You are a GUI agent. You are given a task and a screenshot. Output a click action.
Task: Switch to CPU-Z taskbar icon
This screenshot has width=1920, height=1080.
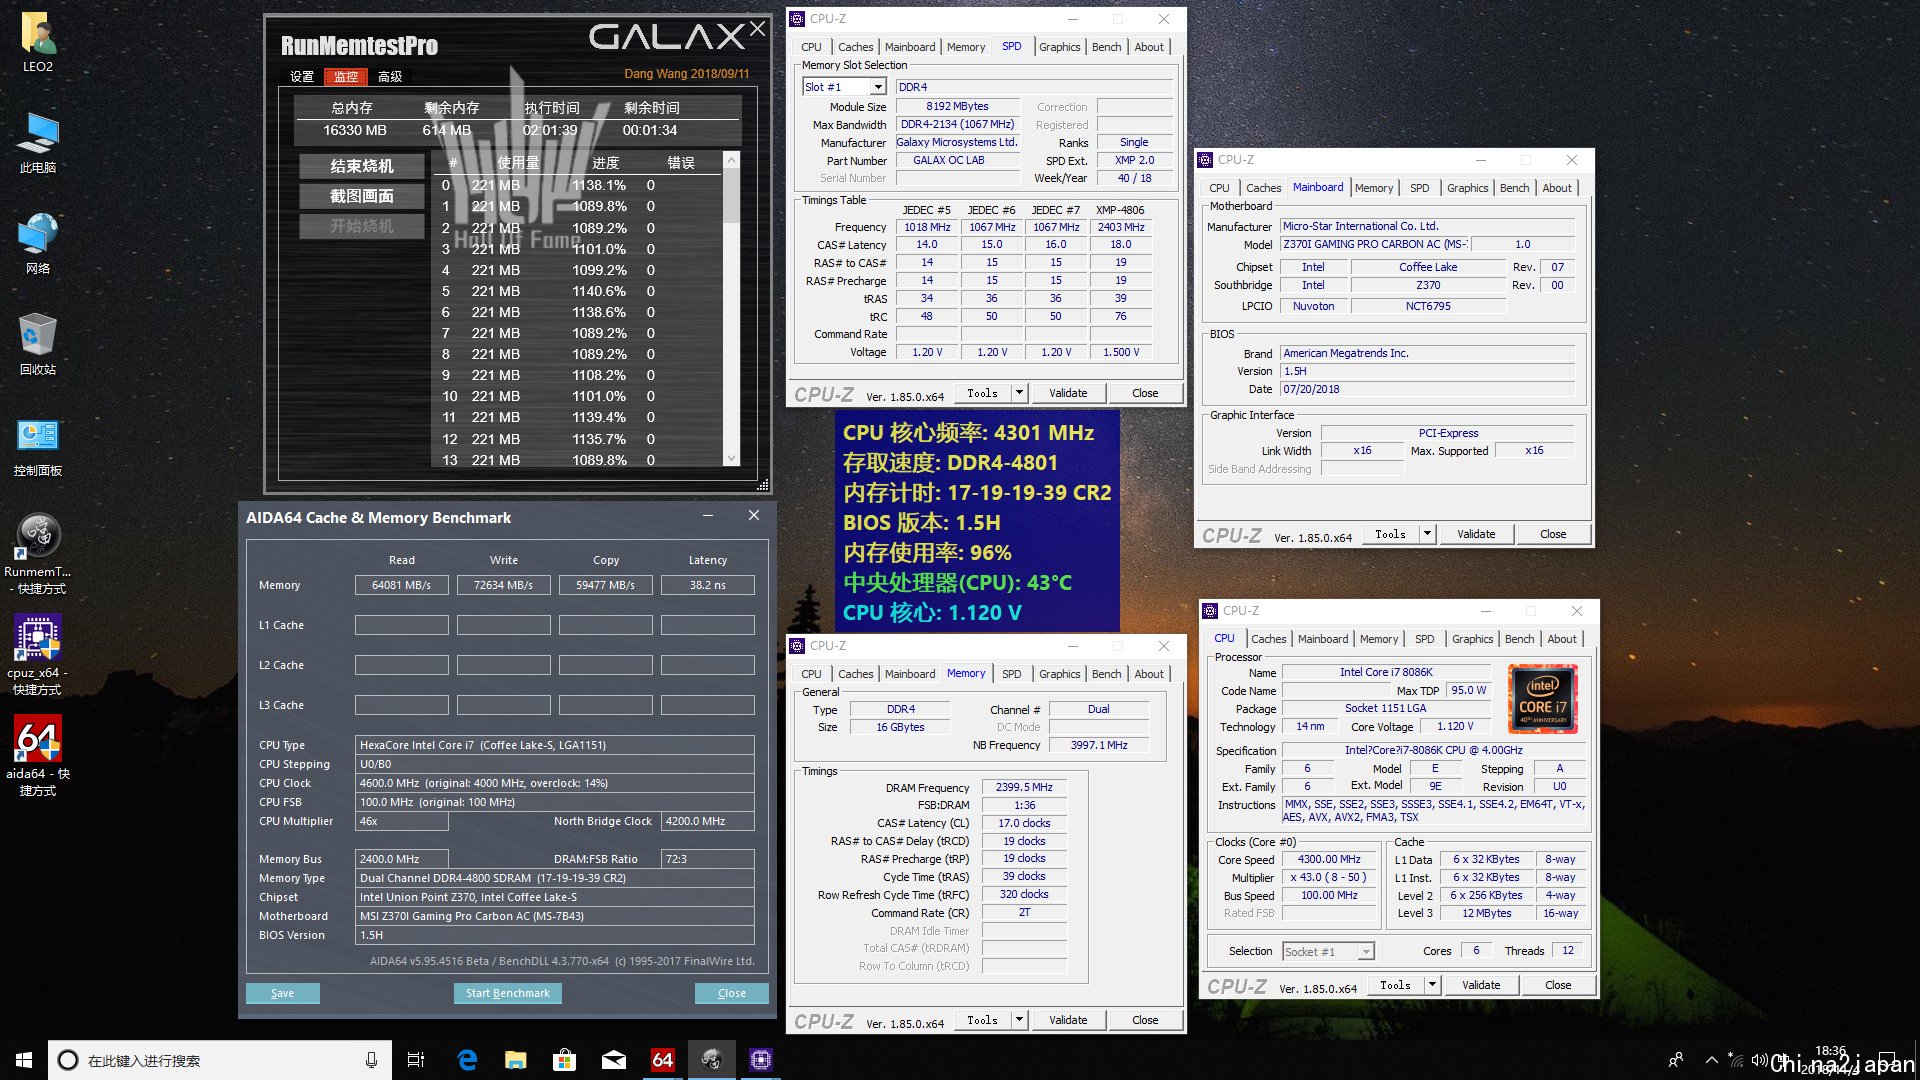(x=761, y=1060)
